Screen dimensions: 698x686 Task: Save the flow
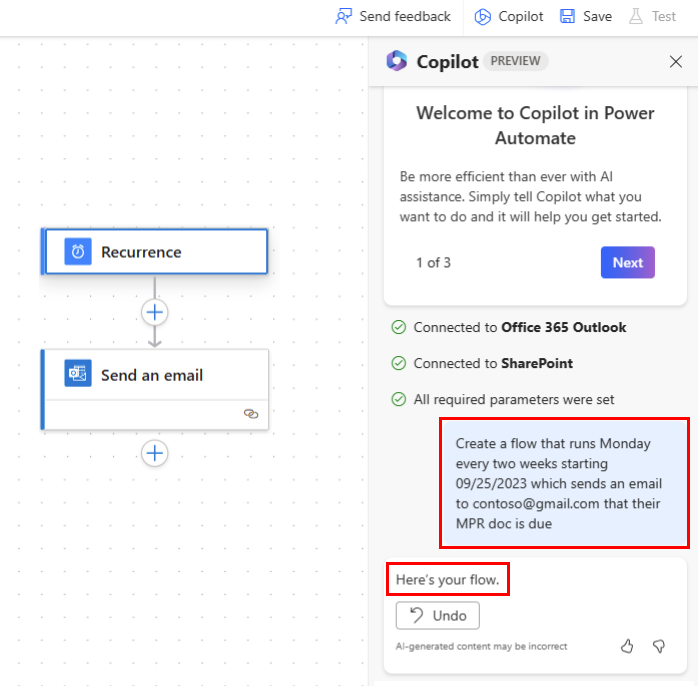(586, 16)
